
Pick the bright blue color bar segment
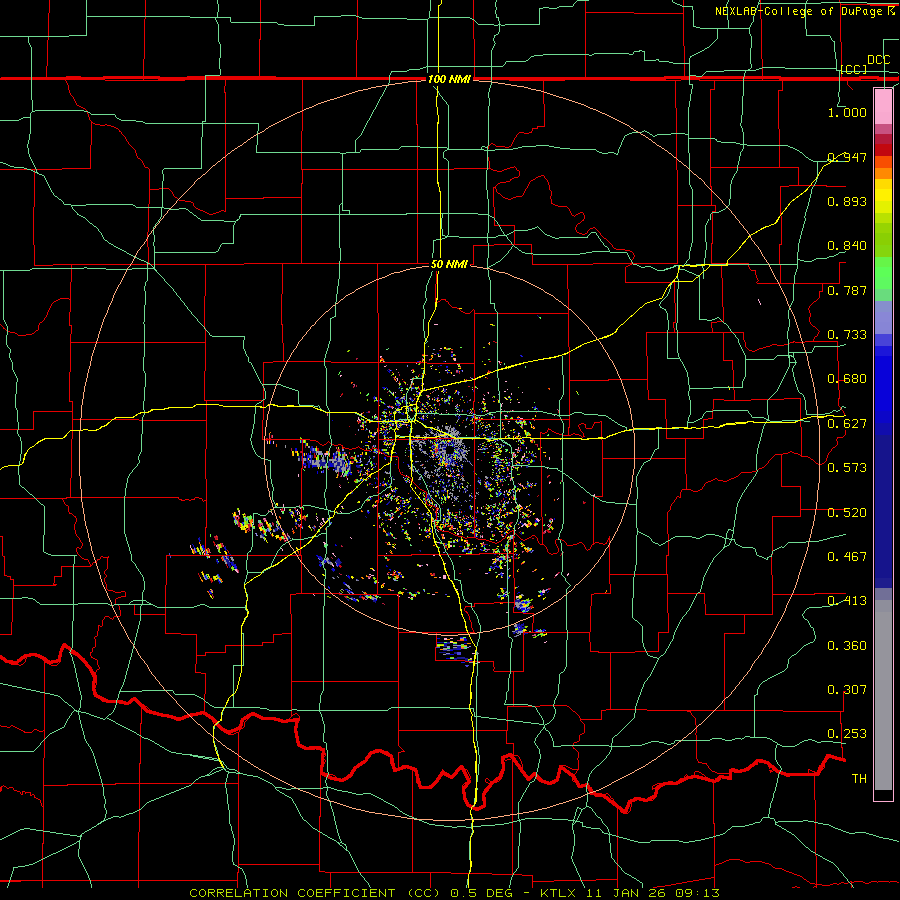[883, 390]
